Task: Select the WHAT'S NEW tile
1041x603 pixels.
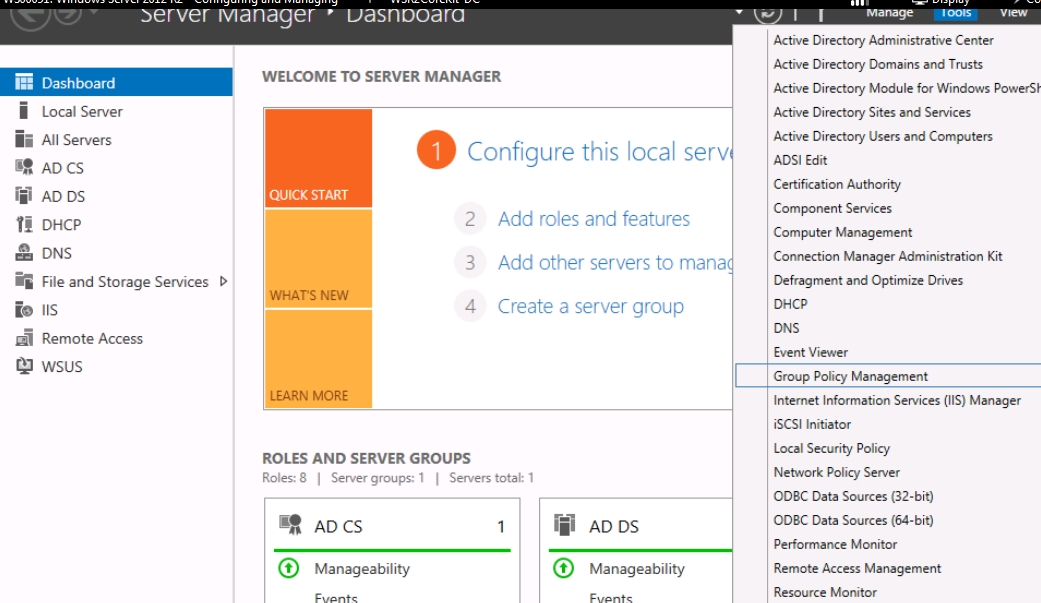Action: 318,258
